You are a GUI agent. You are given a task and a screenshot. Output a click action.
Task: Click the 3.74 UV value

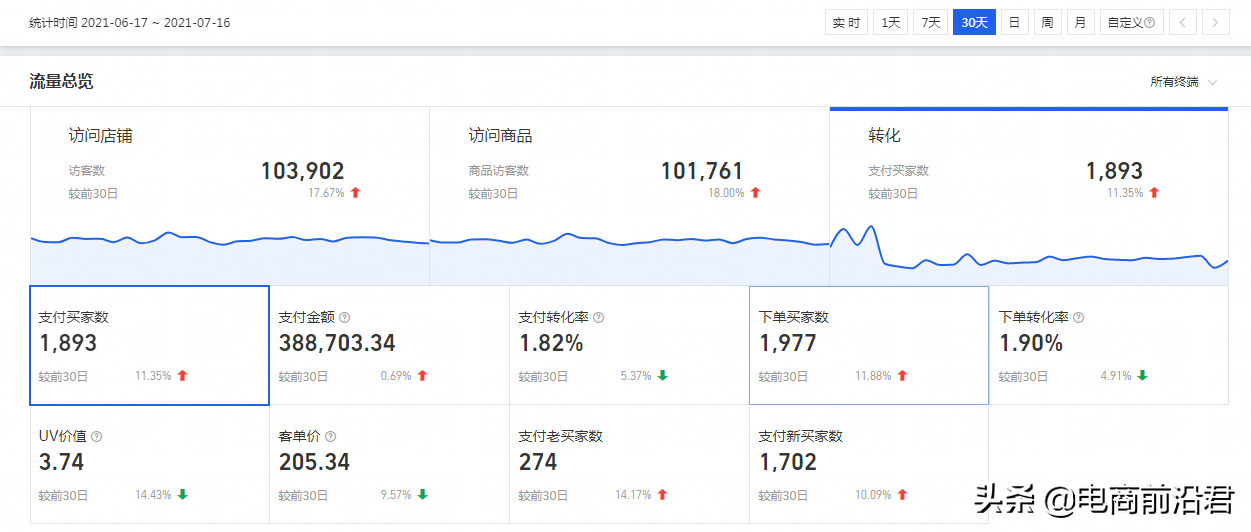tap(61, 462)
